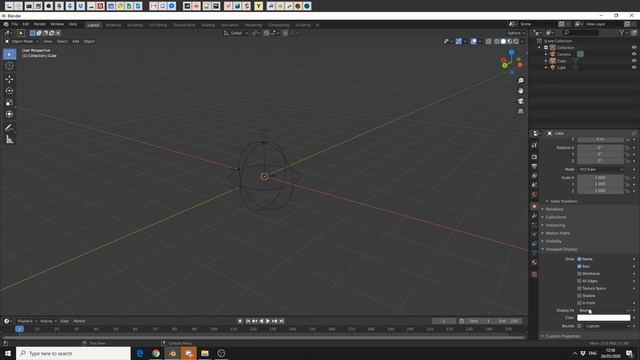This screenshot has width=640, height=360.
Task: Enable the Shadow checkbox
Action: tap(579, 296)
